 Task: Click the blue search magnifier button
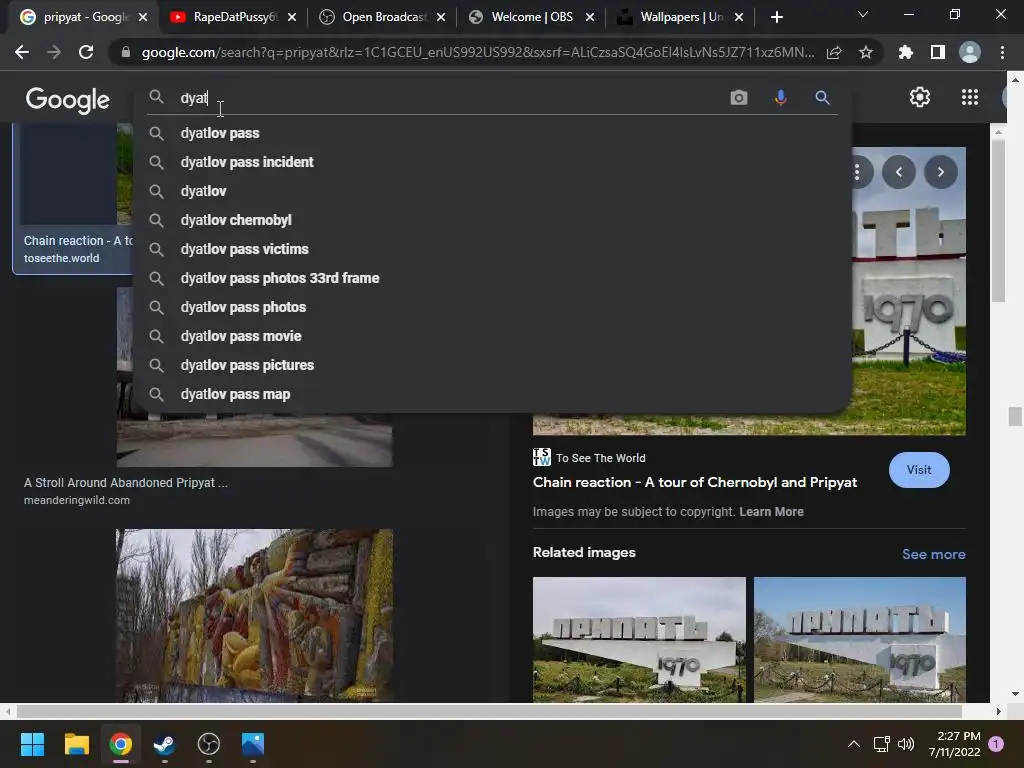[822, 98]
